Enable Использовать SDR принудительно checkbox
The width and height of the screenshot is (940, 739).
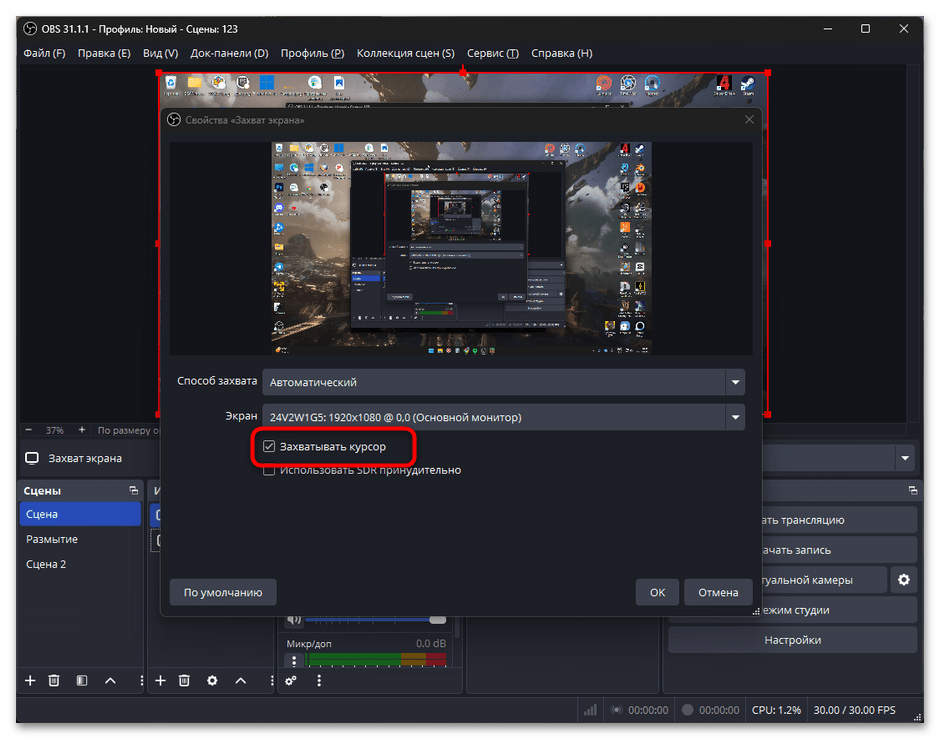[x=269, y=470]
